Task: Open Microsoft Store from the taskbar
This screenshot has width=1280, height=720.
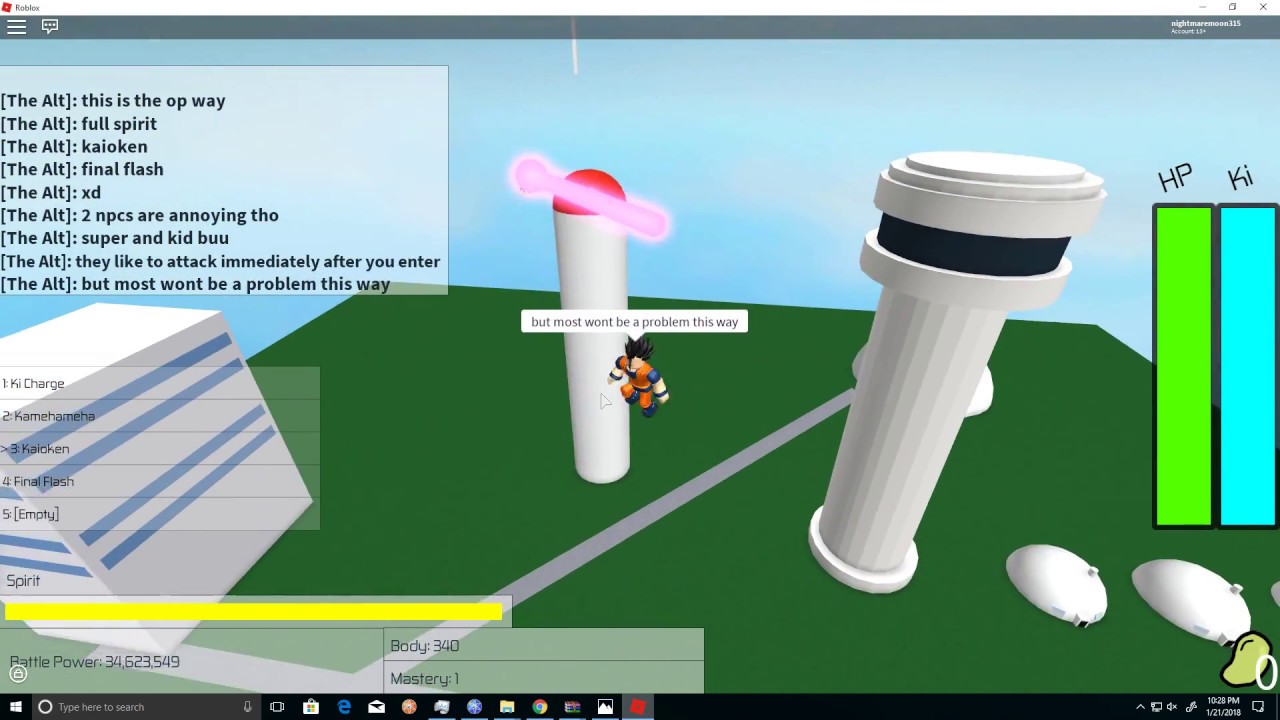Action: tap(311, 707)
